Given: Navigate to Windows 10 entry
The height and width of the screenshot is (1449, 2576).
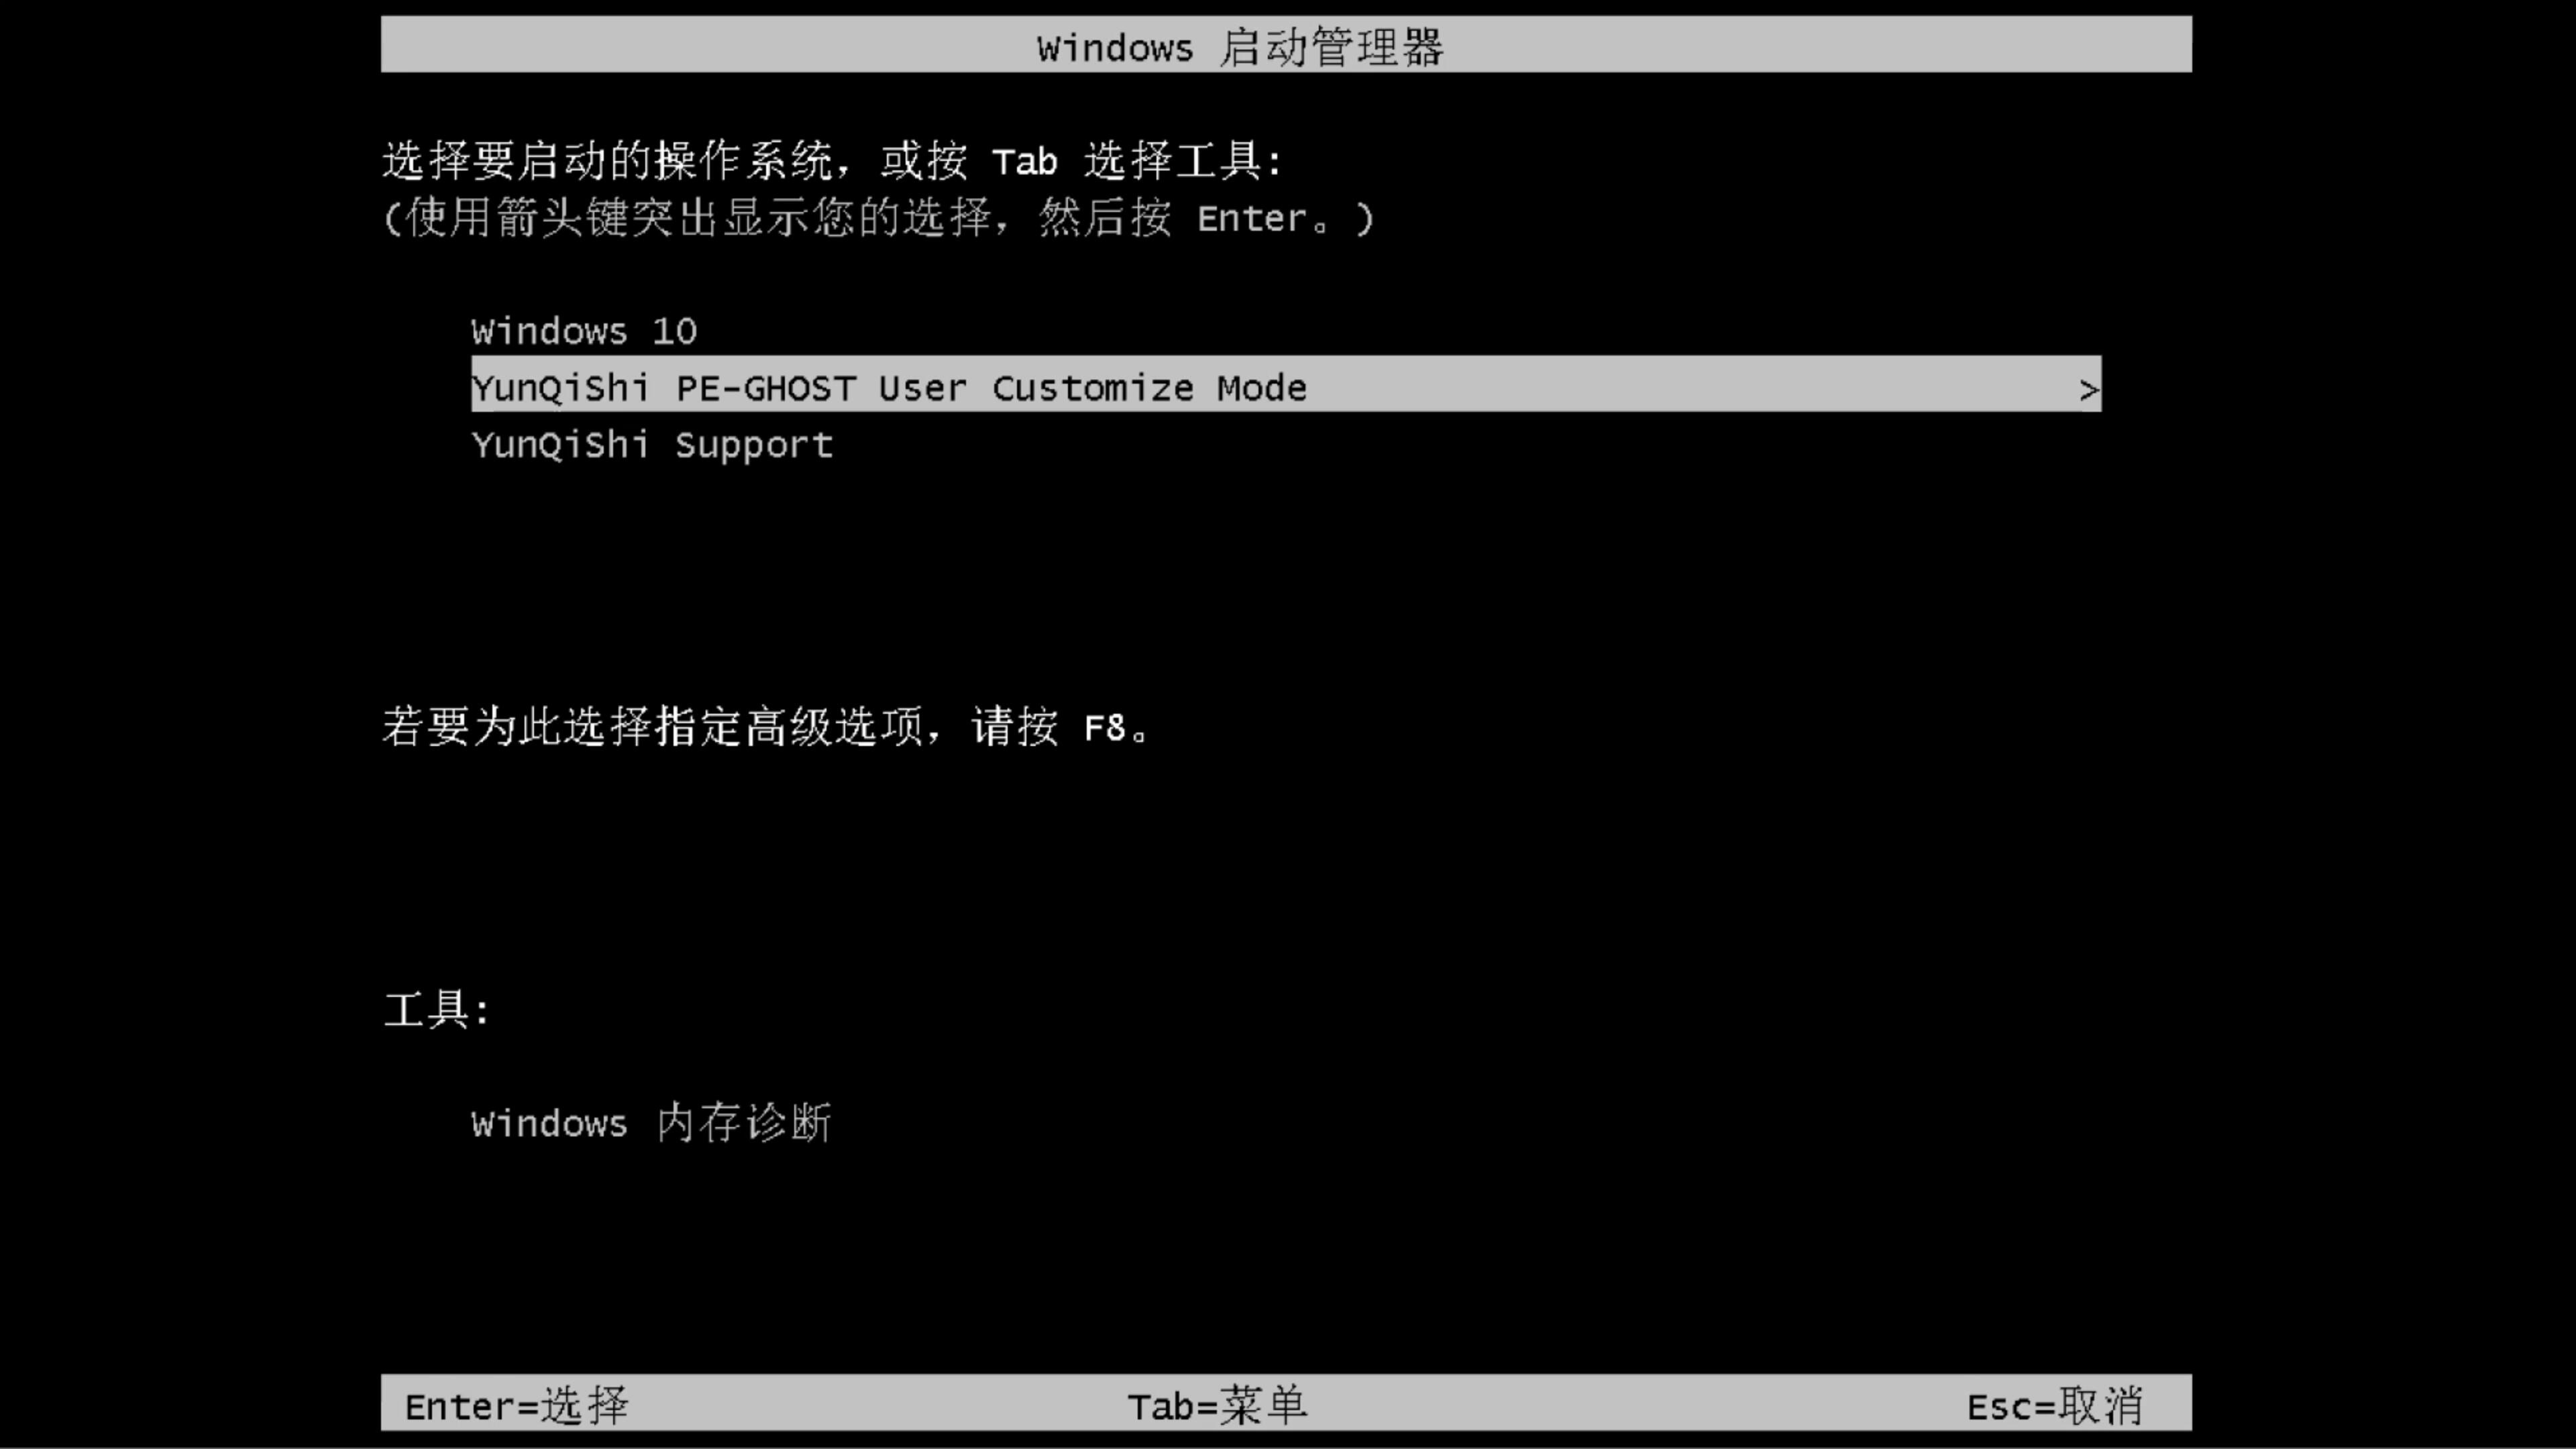Looking at the screenshot, I should pos(582,331).
